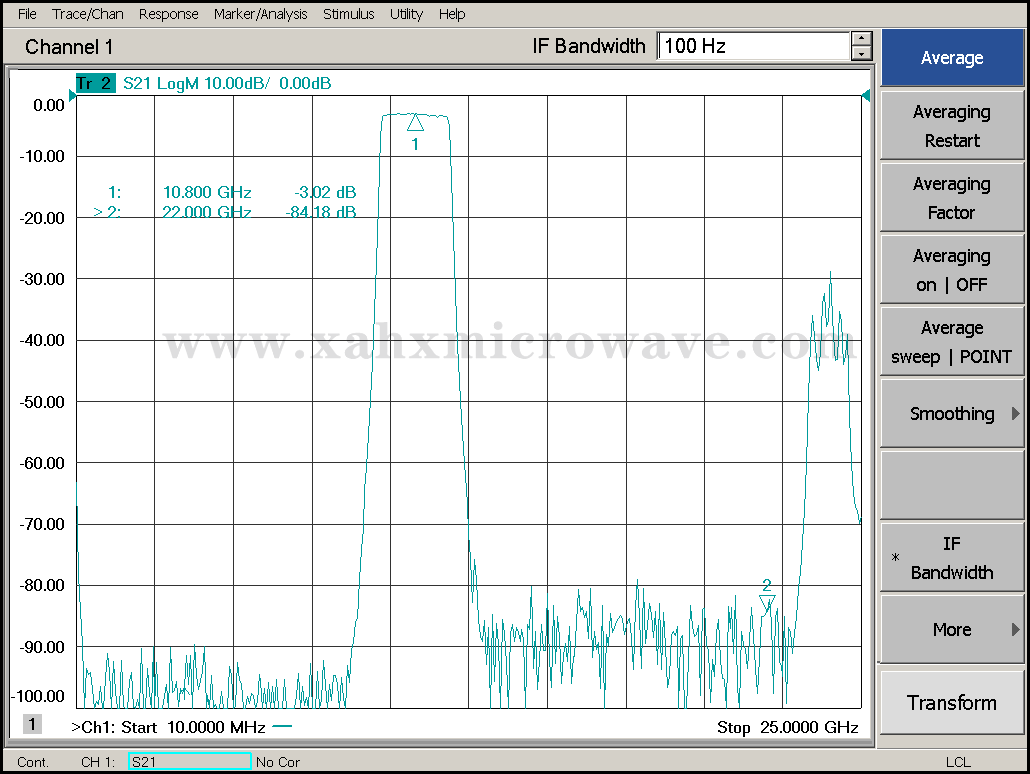
Task: Click the LCL status indicator
Action: pos(958,762)
